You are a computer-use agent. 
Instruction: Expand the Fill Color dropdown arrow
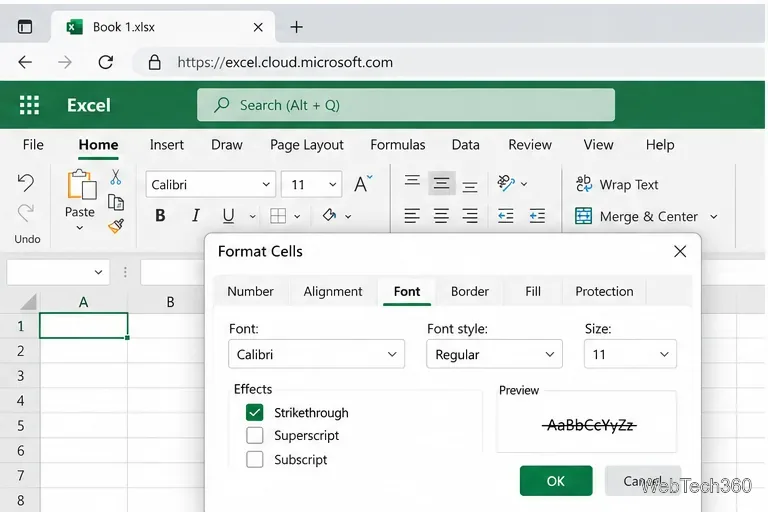[x=348, y=216]
